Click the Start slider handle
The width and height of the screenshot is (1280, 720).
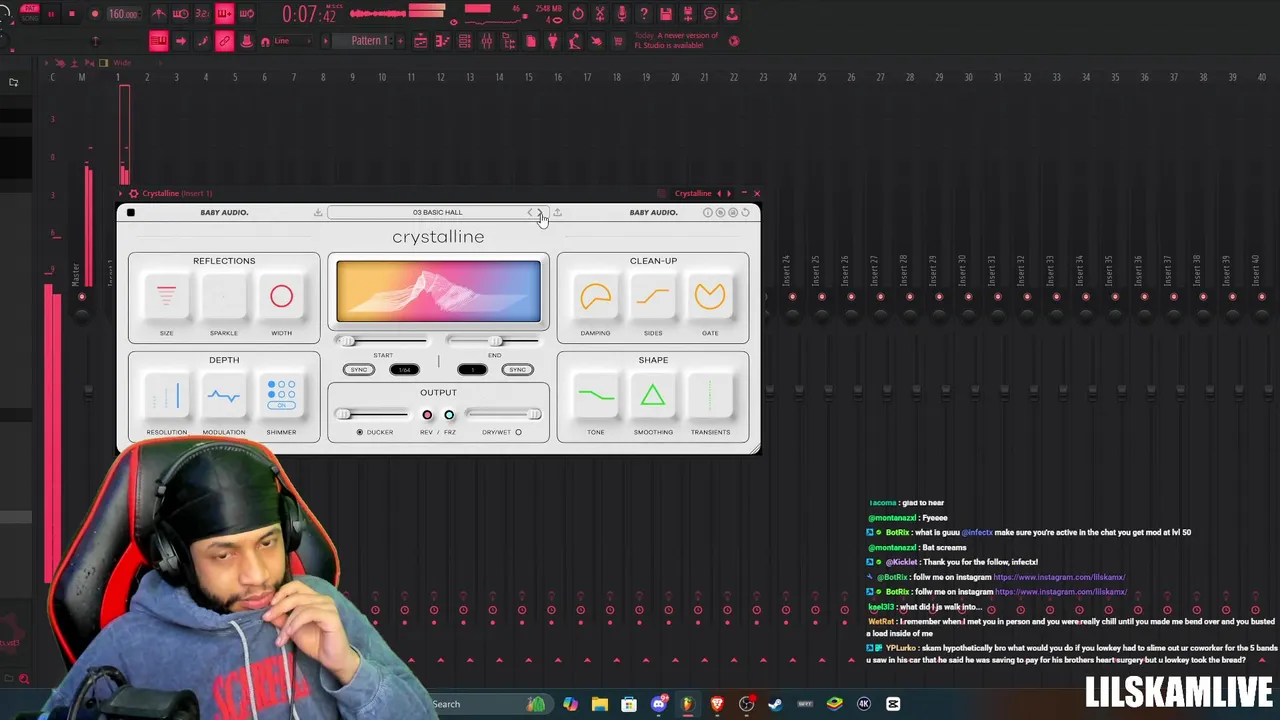tap(347, 341)
